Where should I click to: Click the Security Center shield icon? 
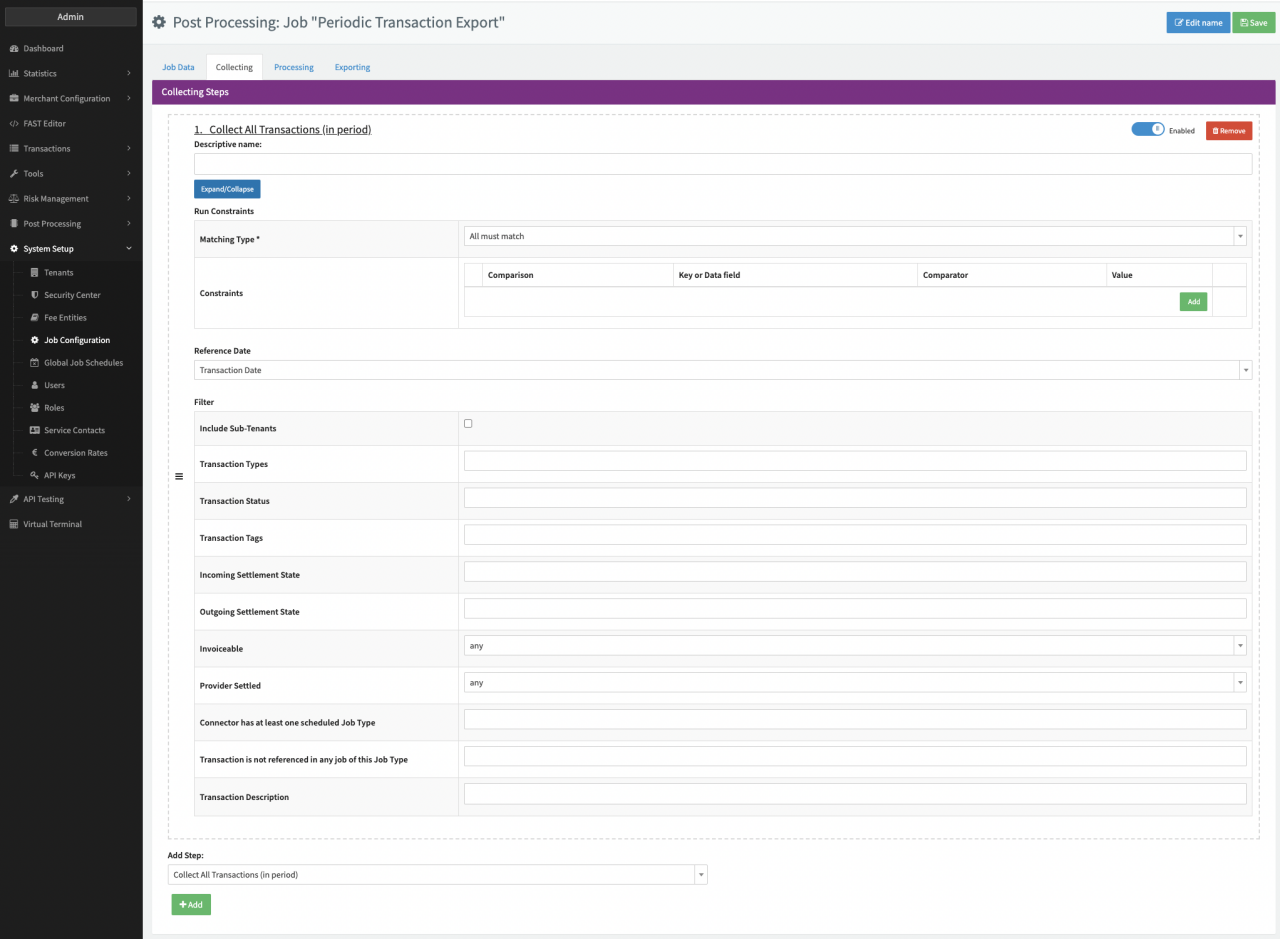coord(35,295)
